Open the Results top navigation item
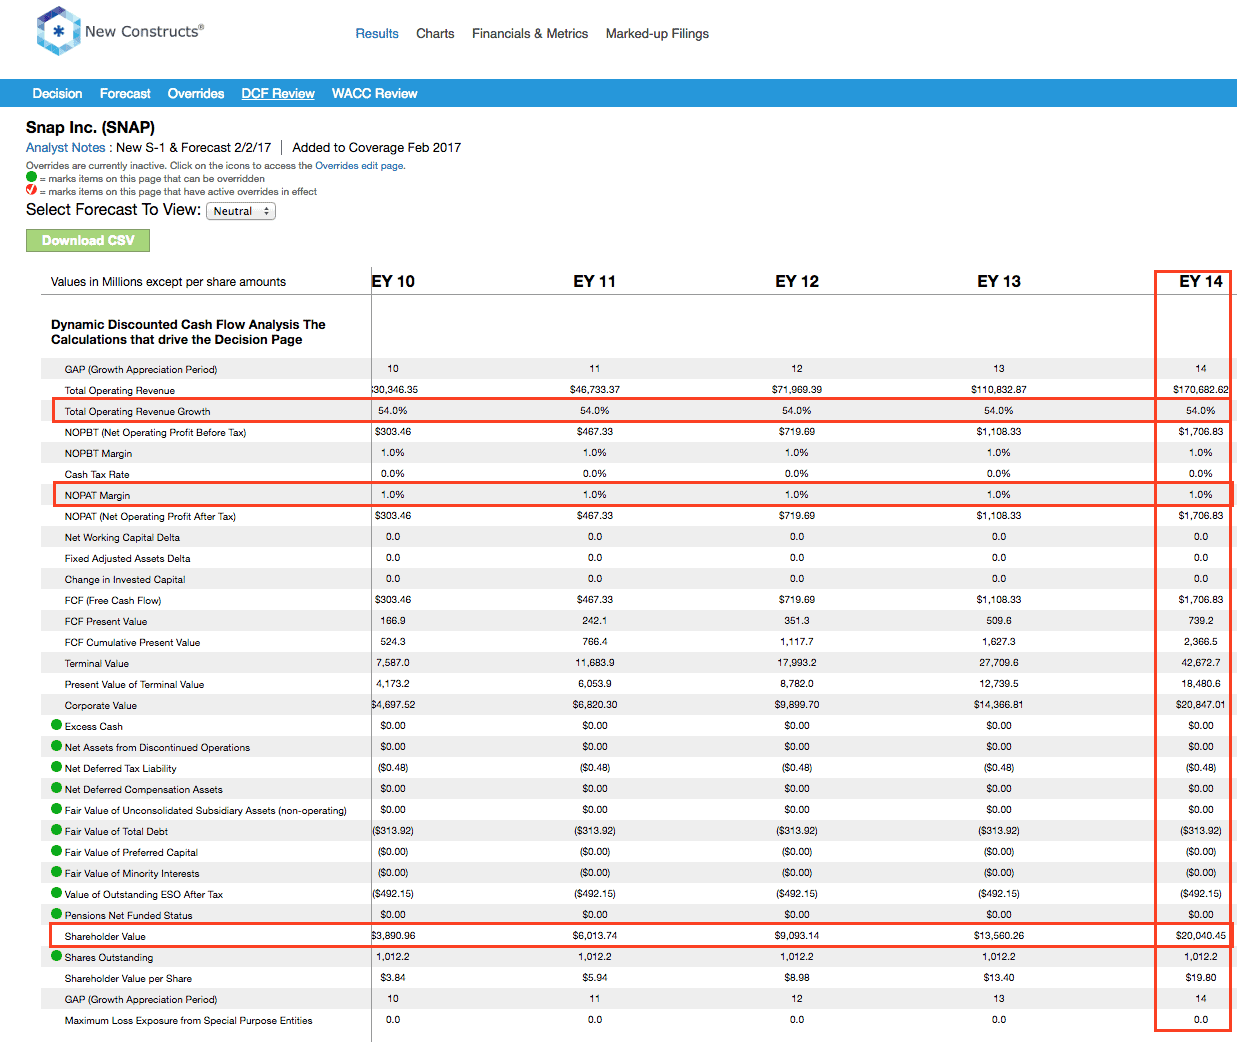Viewport: 1237px width, 1042px height. coord(377,34)
